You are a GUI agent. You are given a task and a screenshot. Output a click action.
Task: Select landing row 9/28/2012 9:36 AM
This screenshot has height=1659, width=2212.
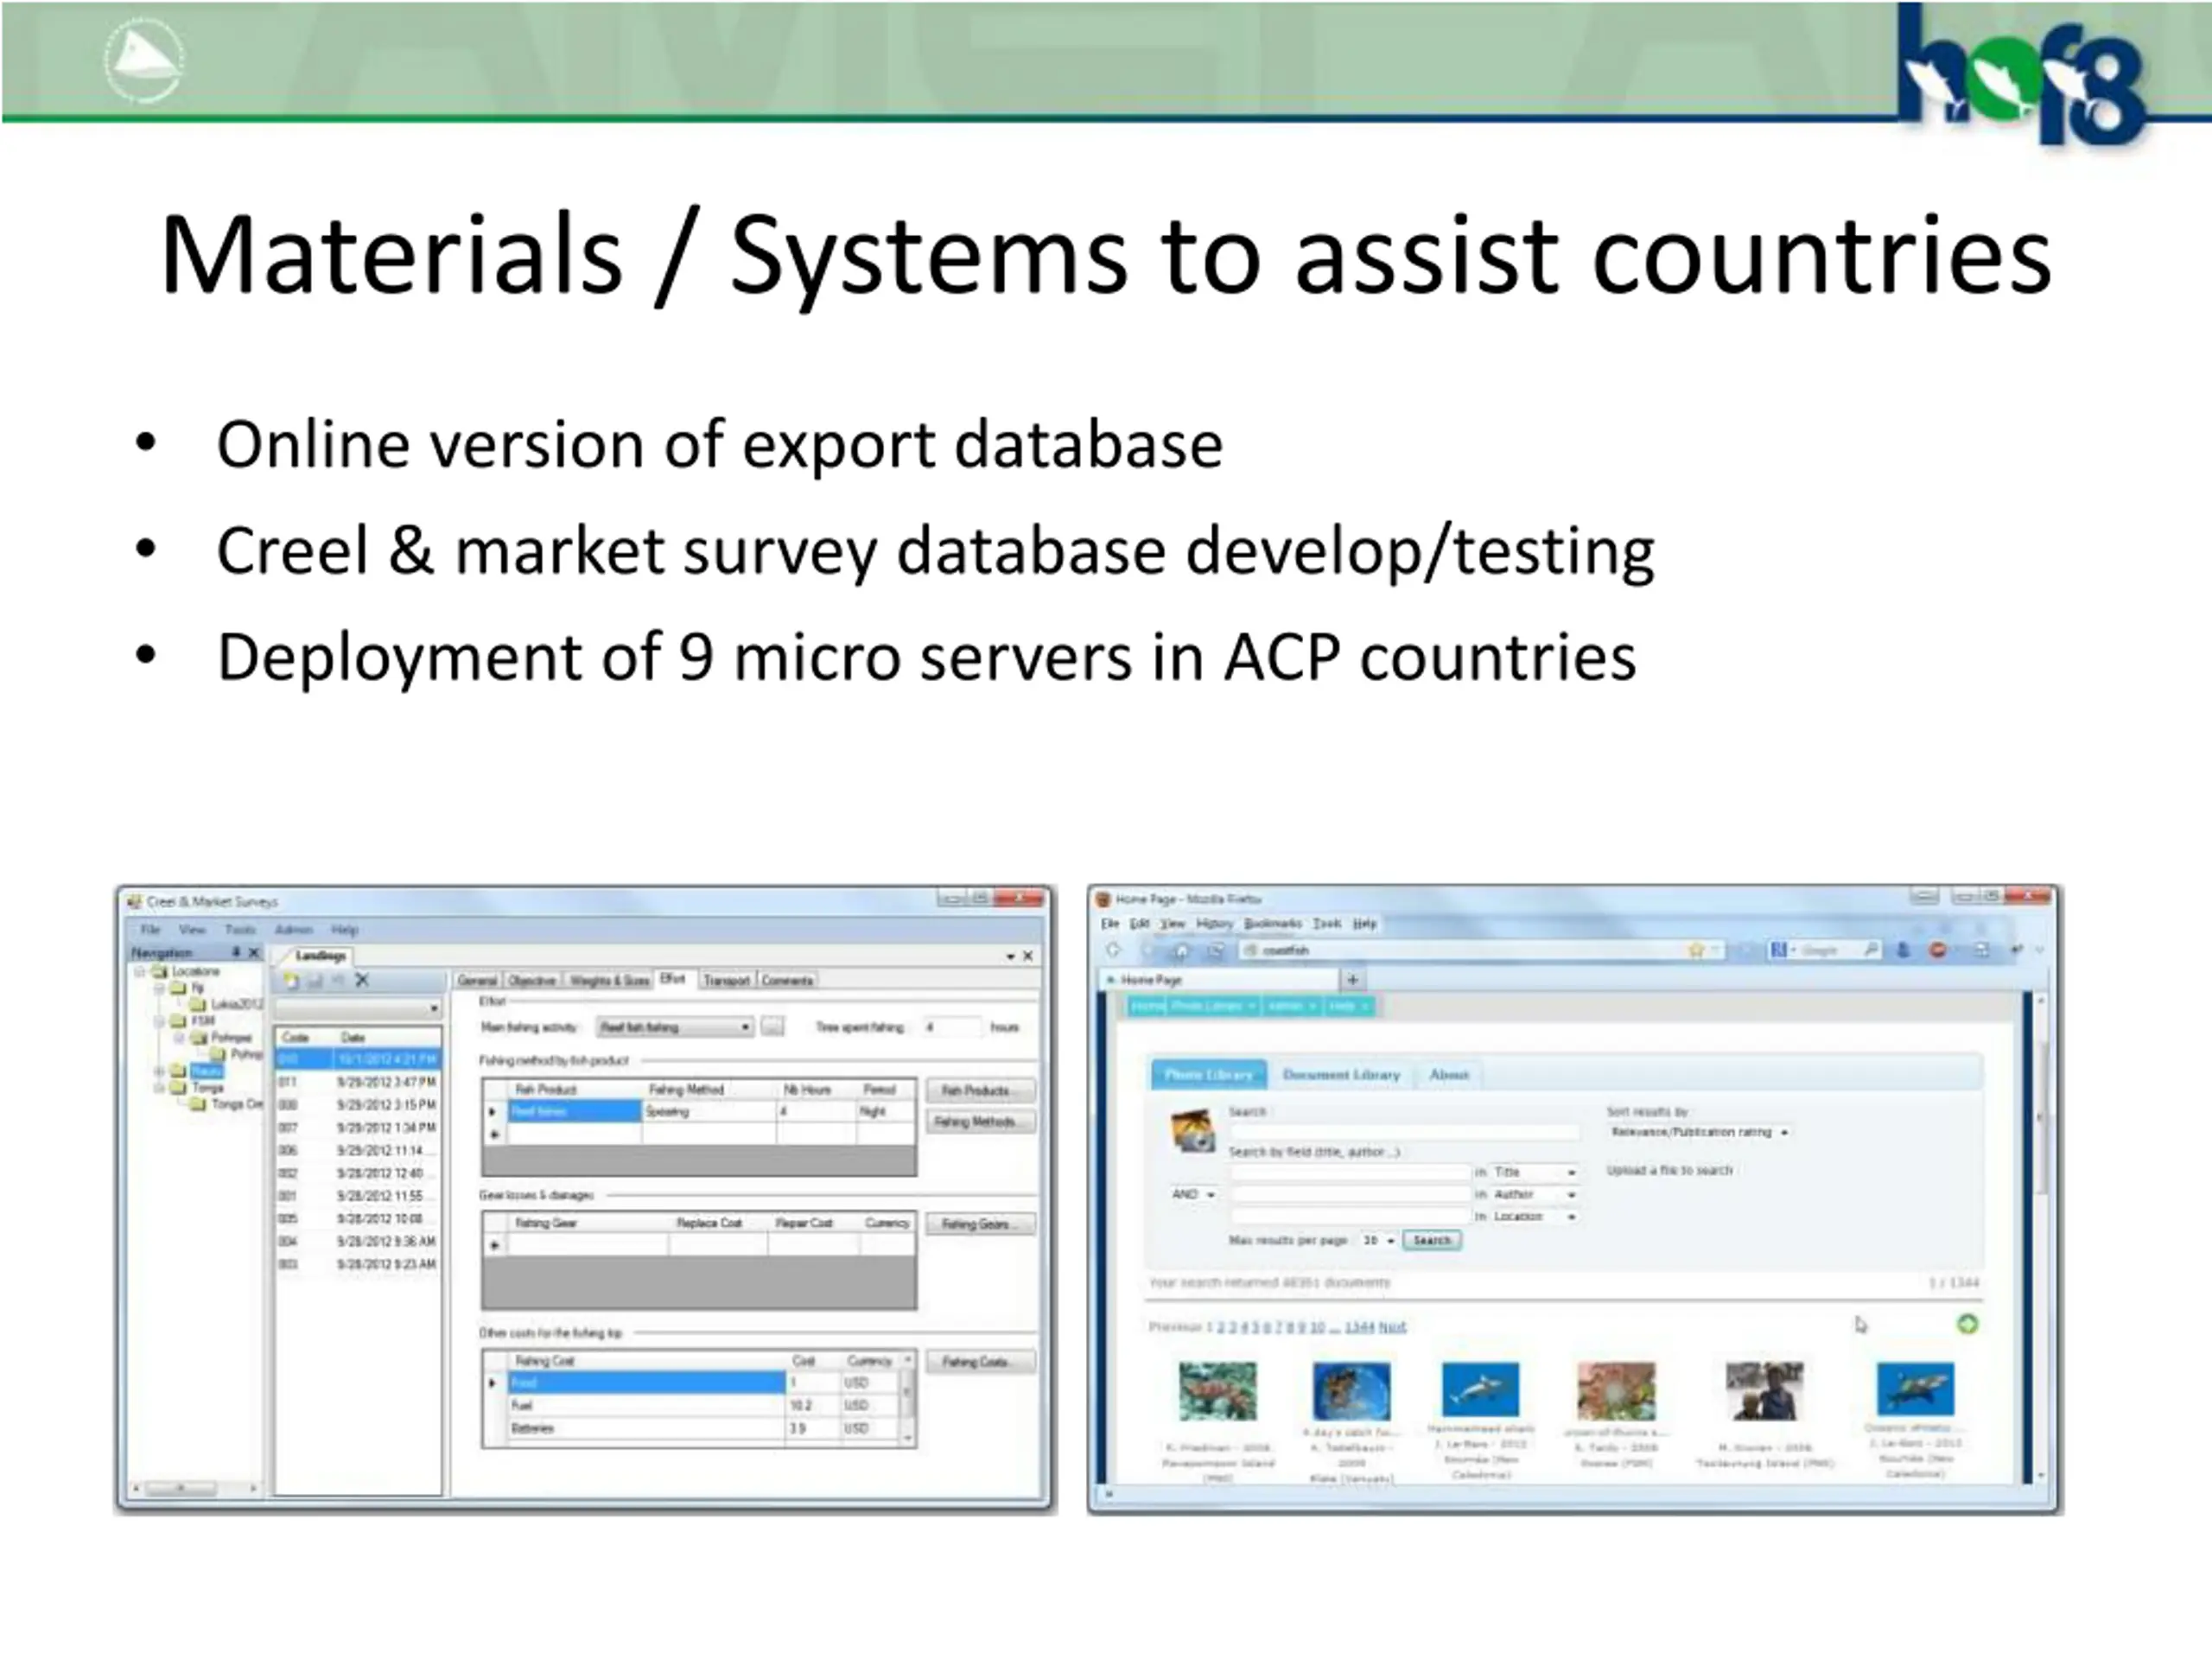pyautogui.click(x=358, y=1241)
